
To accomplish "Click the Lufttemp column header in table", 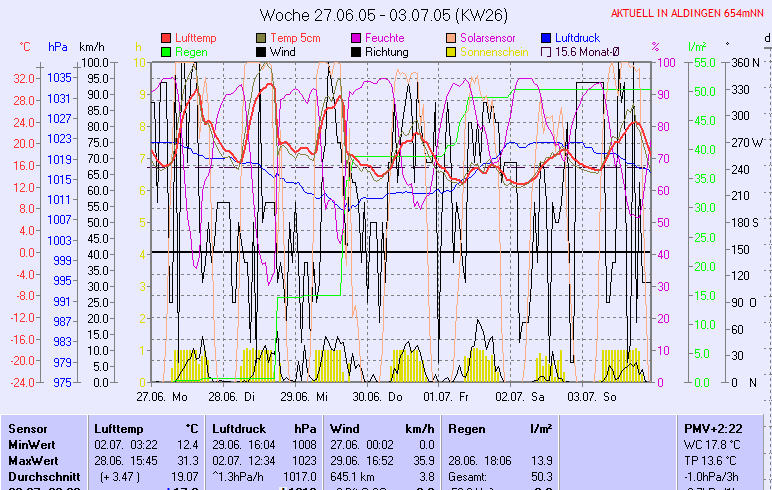I will (118, 428).
